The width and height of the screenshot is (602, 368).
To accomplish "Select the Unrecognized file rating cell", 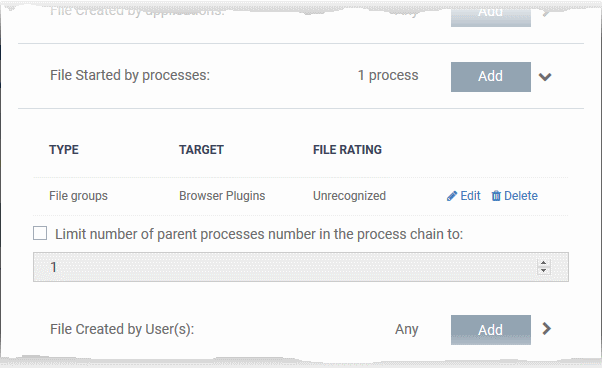I will [x=349, y=196].
